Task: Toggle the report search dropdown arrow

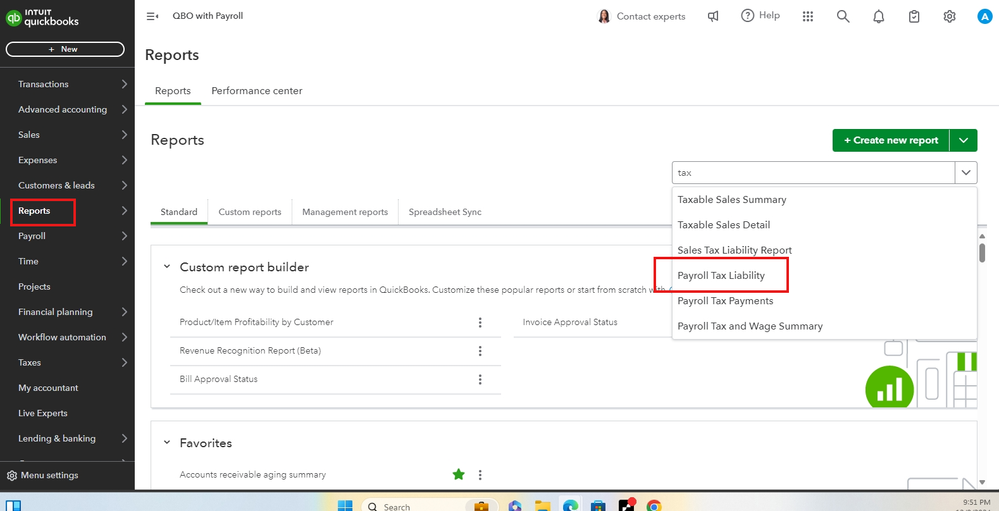Action: coord(966,172)
